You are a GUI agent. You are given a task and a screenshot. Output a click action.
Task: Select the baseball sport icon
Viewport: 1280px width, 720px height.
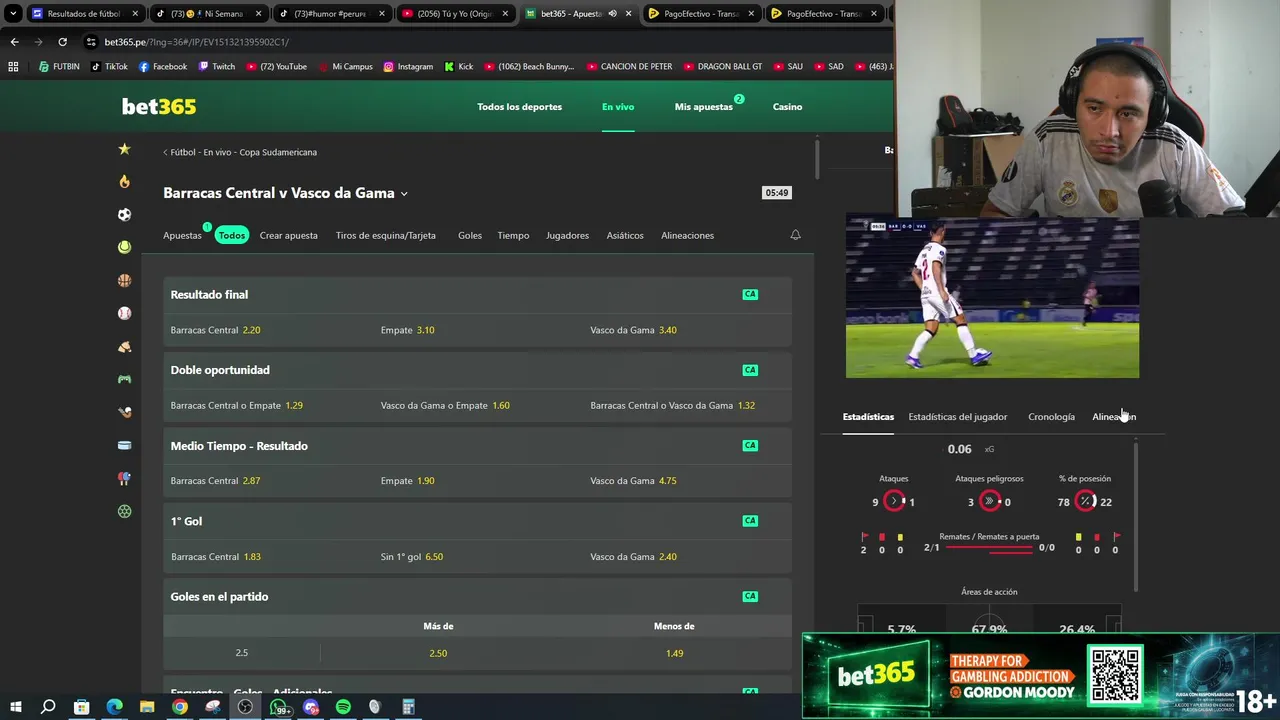point(124,313)
